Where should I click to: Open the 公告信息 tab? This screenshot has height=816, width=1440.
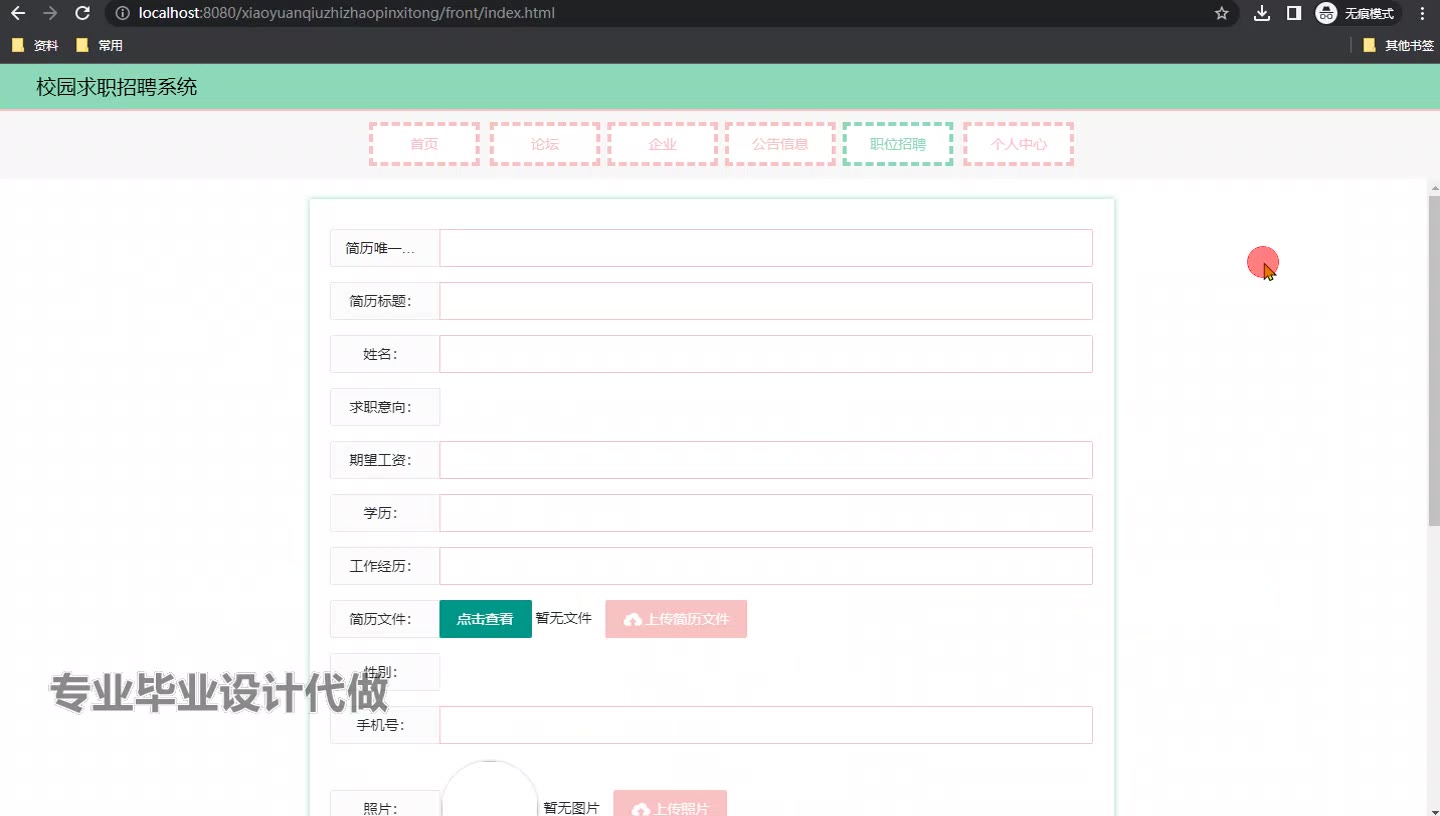pyautogui.click(x=780, y=144)
